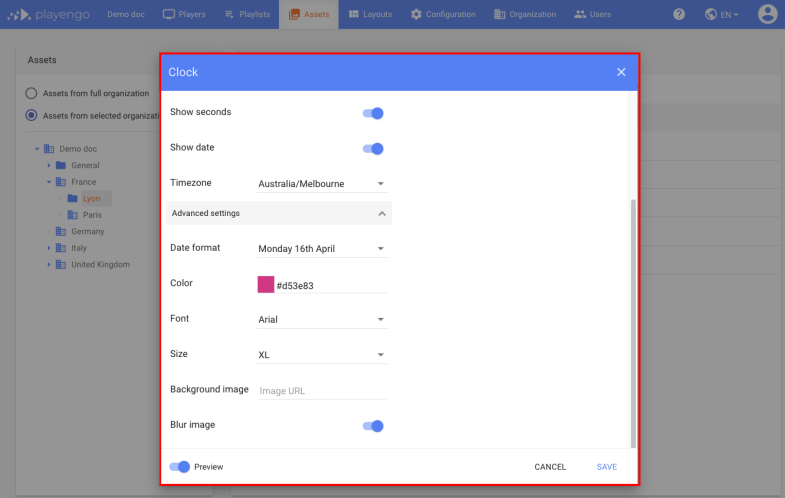This screenshot has width=785, height=498.
Task: Click the SAVE button
Action: tap(607, 467)
